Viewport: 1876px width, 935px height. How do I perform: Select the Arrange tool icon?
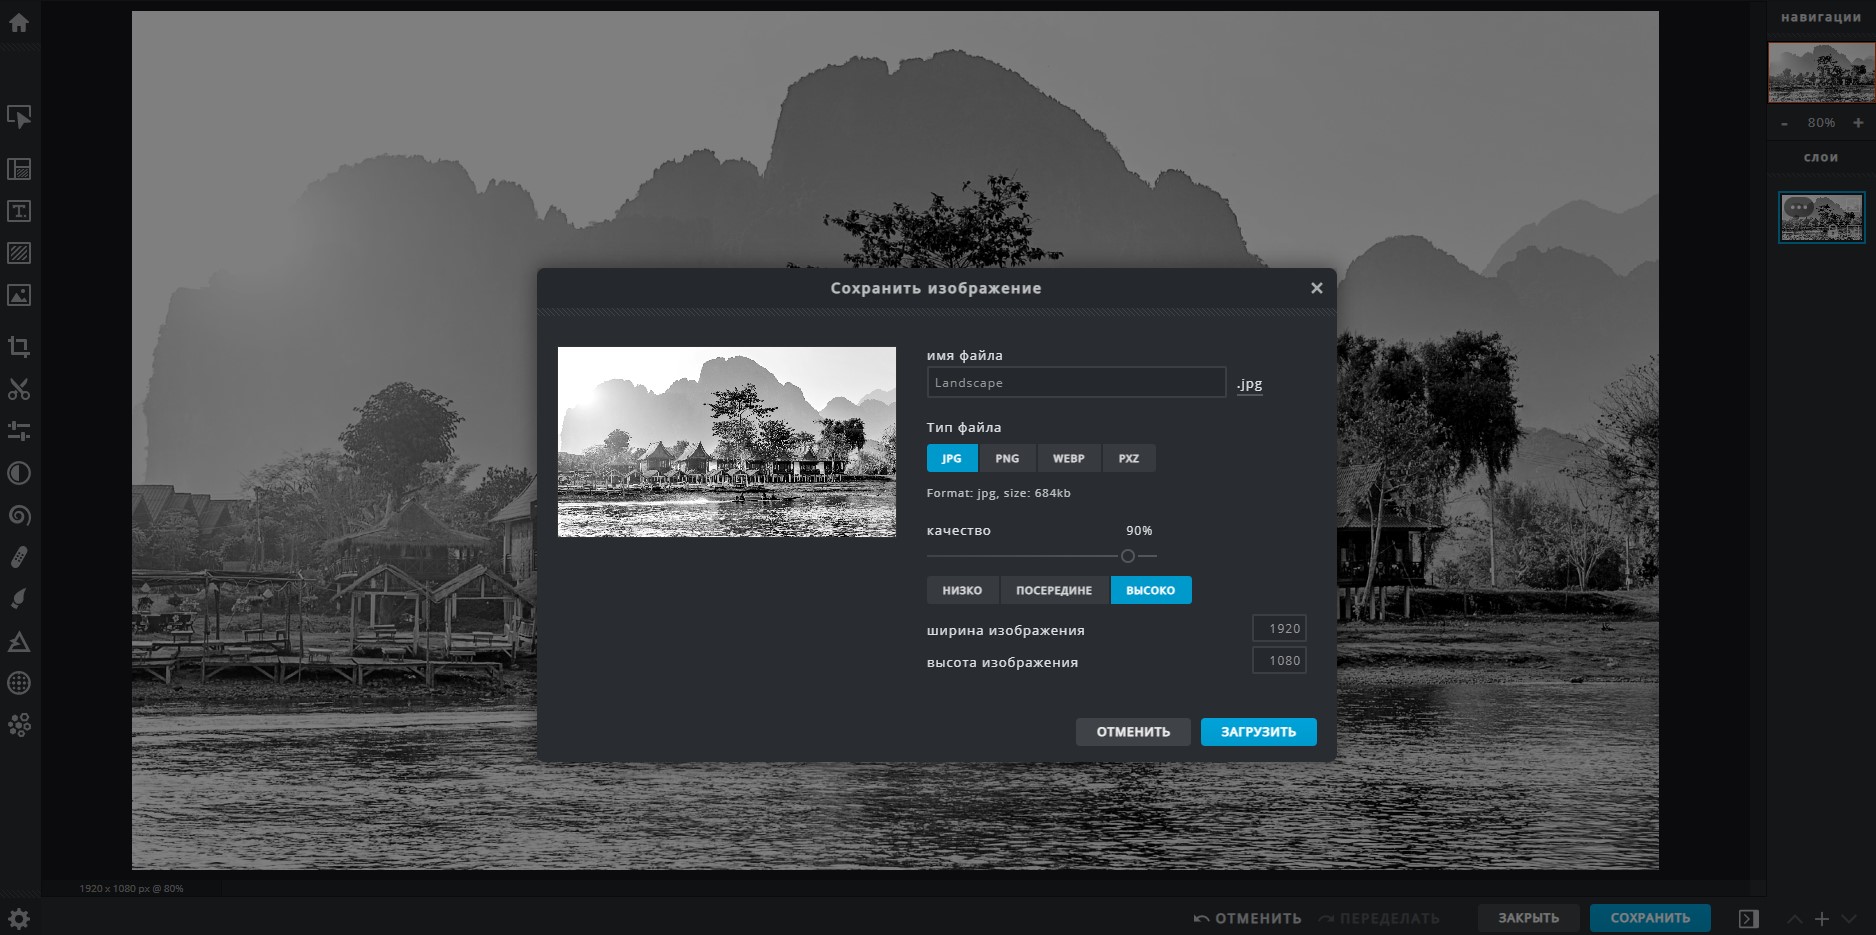(x=19, y=117)
